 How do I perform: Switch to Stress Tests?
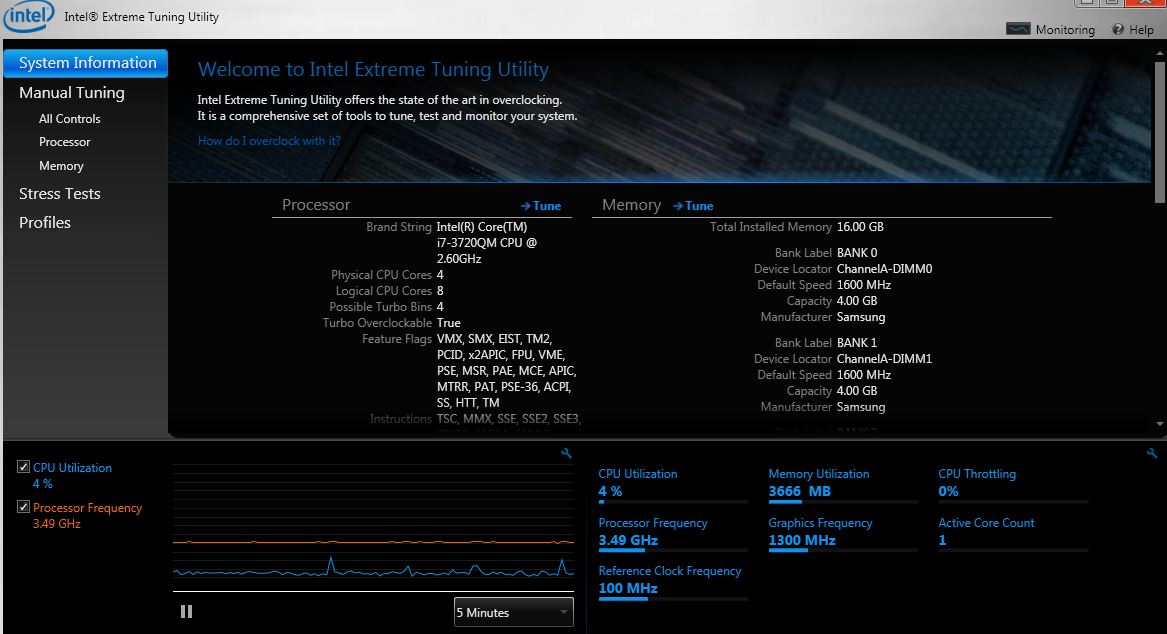60,193
